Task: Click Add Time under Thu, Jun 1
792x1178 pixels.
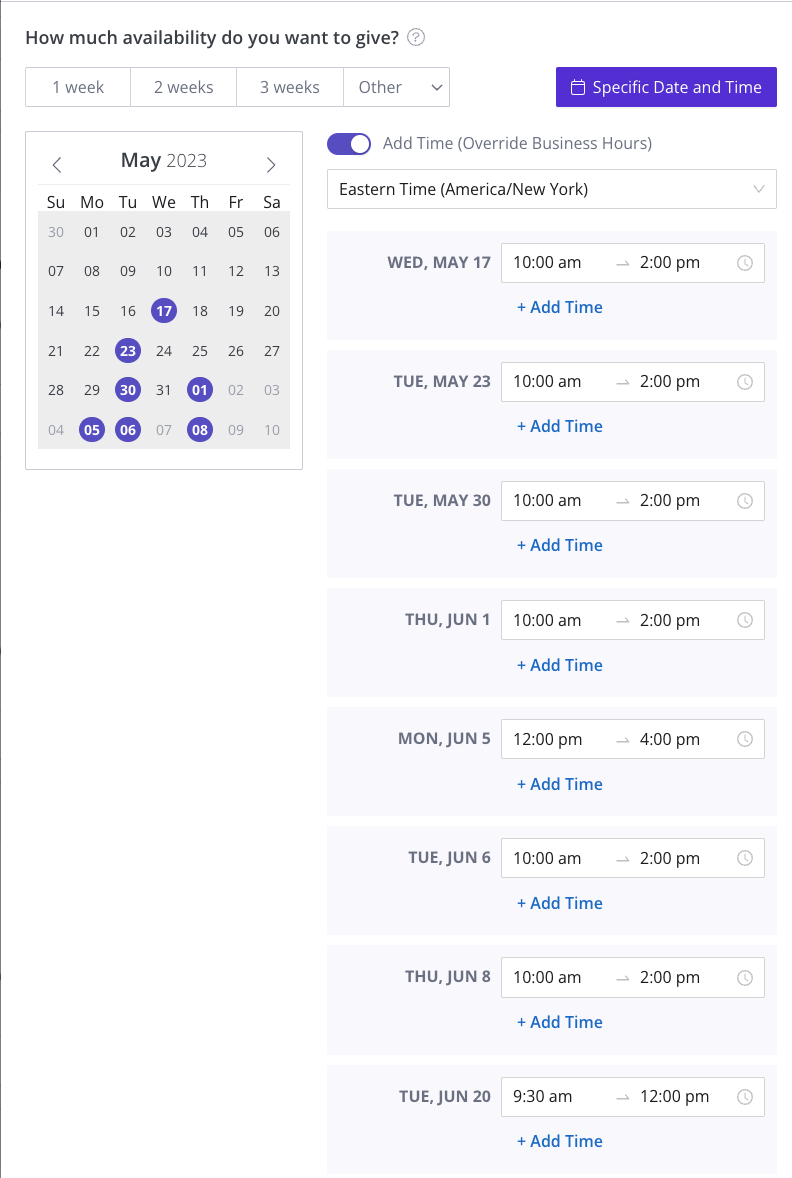Action: (x=560, y=665)
